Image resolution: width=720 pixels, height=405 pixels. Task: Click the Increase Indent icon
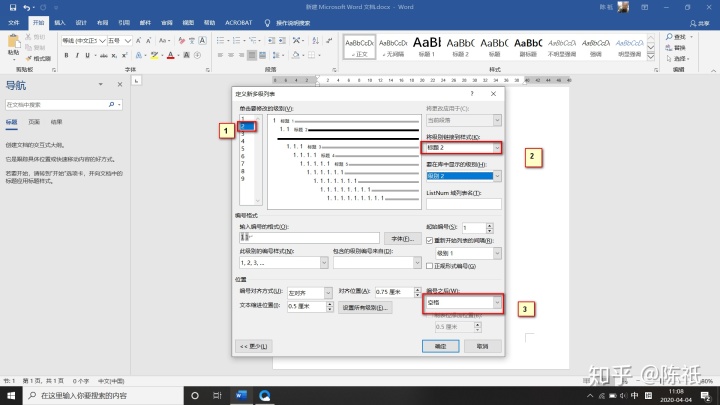[x=282, y=41]
